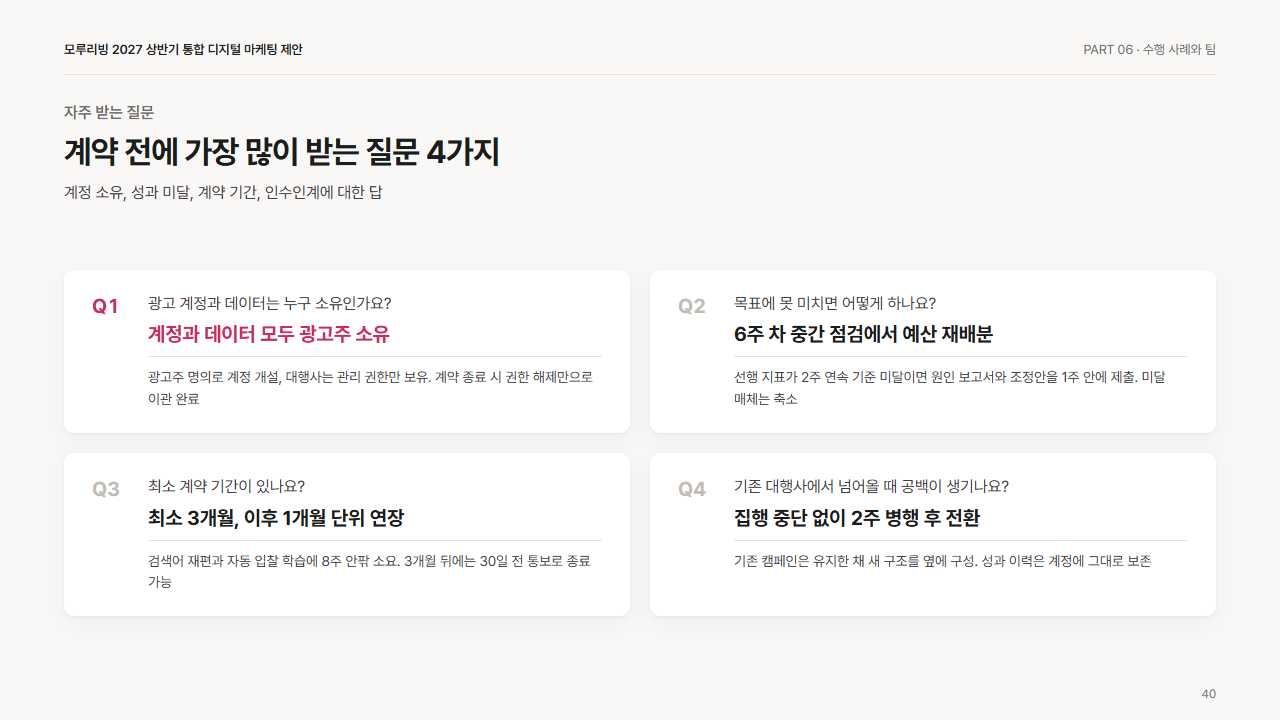Click the Q3 label
Viewport: 1280px width, 720px height.
pos(106,489)
